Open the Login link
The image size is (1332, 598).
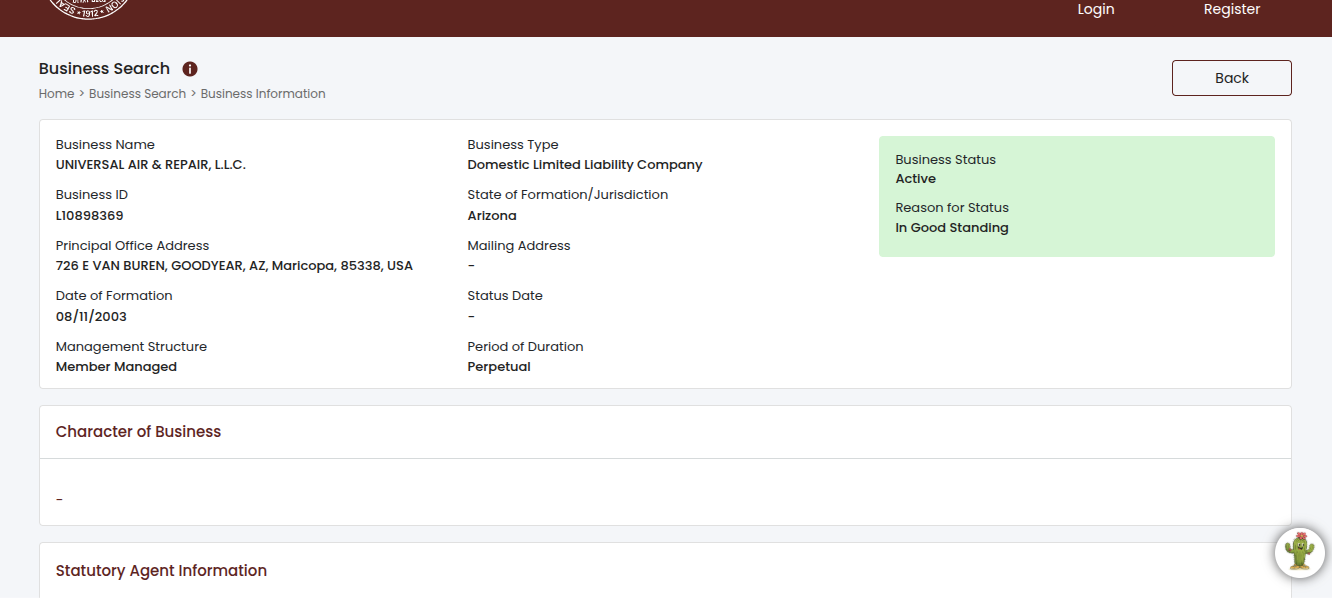(1096, 9)
